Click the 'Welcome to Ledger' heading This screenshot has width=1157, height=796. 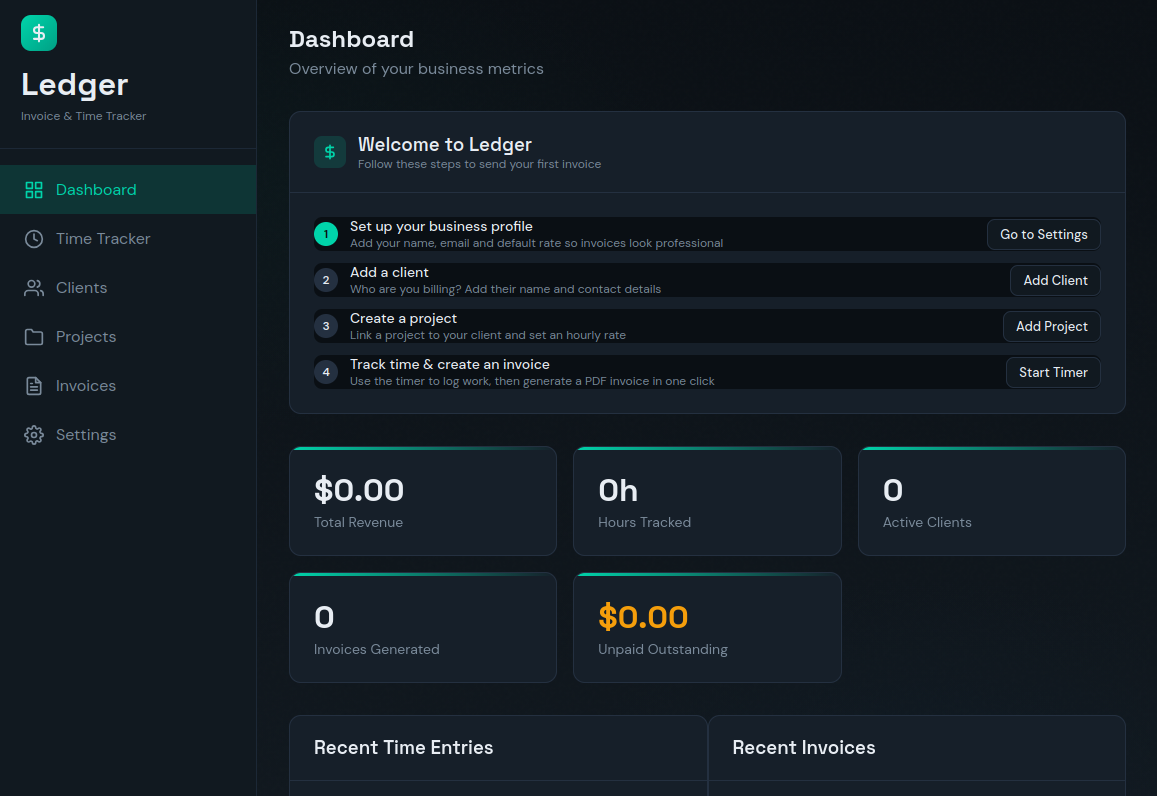coord(445,145)
